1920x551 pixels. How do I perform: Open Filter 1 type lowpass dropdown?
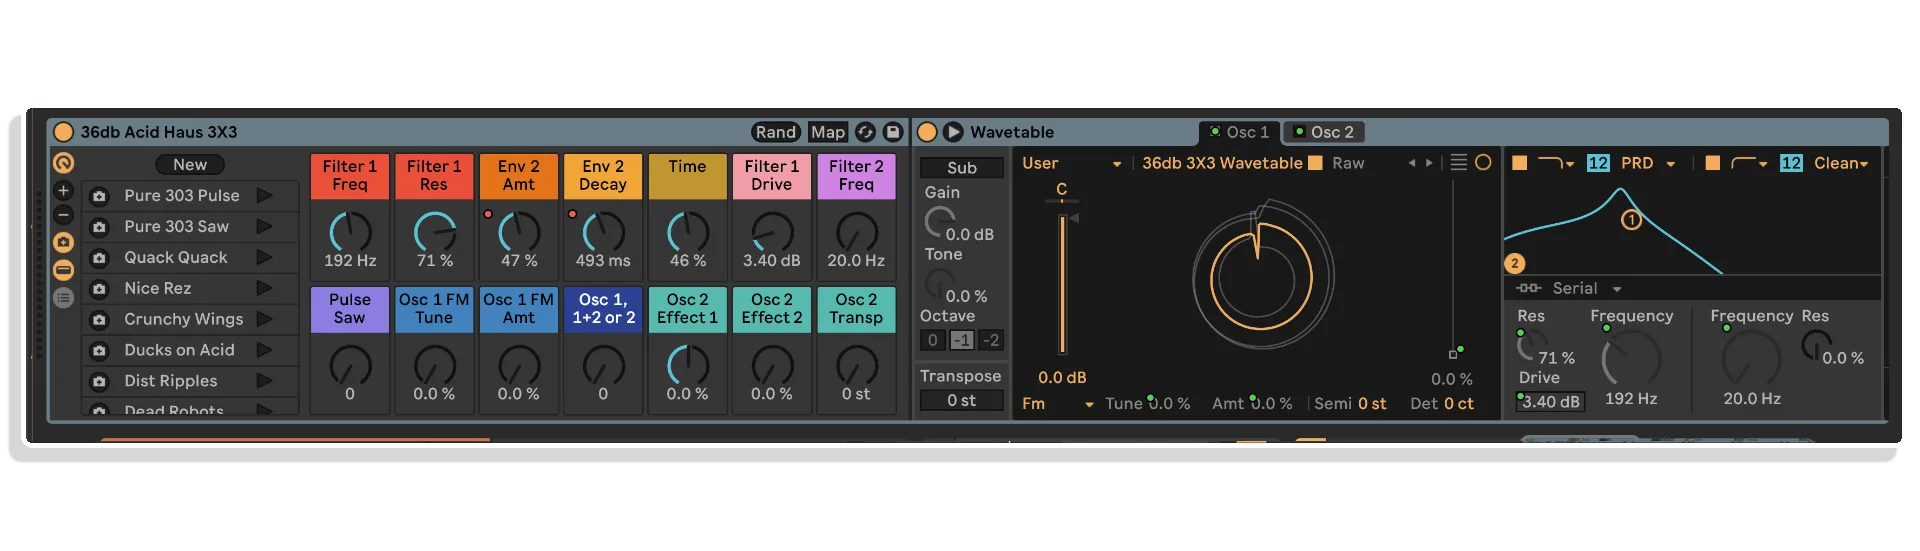point(1556,163)
